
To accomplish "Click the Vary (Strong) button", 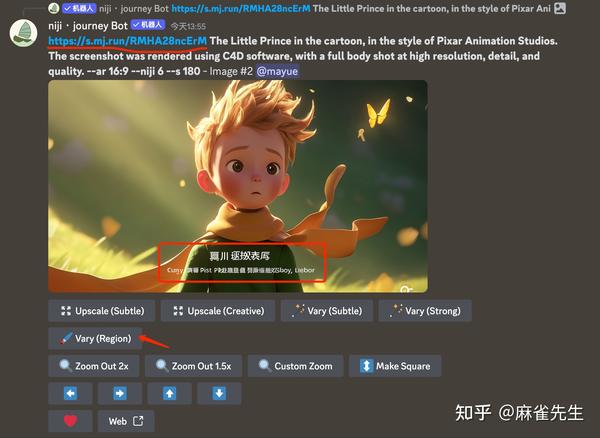I will (425, 311).
